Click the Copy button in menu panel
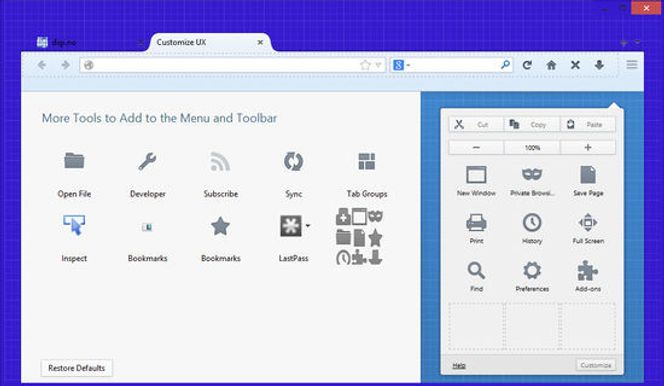This screenshot has width=664, height=386. [532, 124]
